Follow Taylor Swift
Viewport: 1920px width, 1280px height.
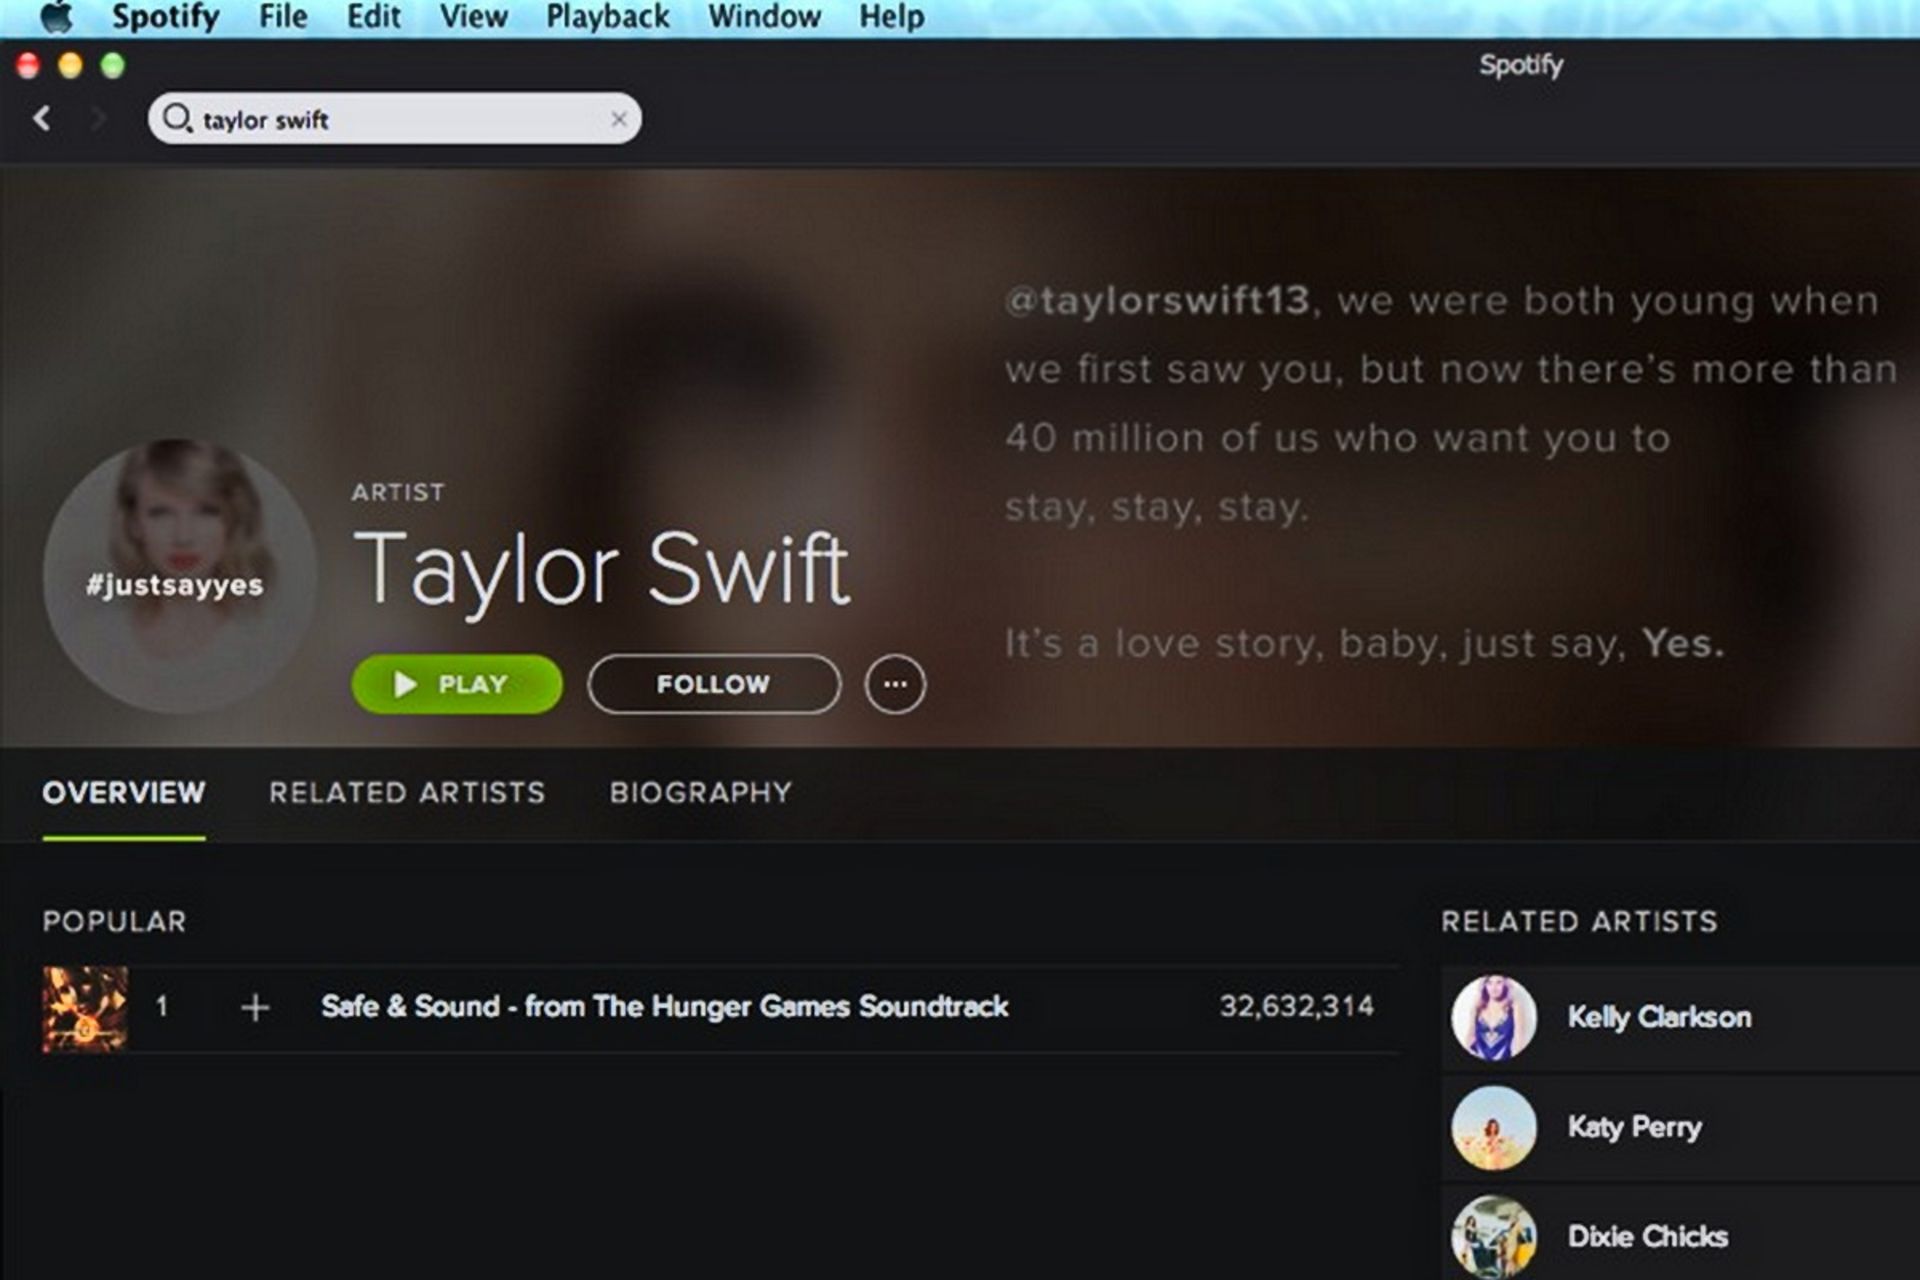[713, 684]
